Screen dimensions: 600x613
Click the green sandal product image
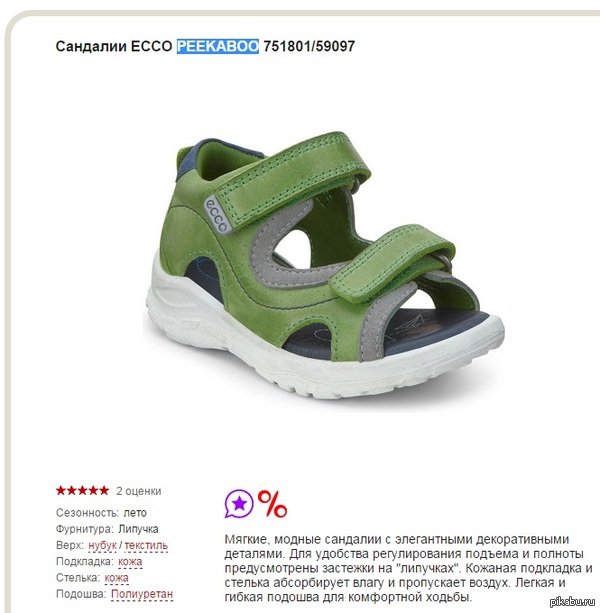click(x=324, y=266)
